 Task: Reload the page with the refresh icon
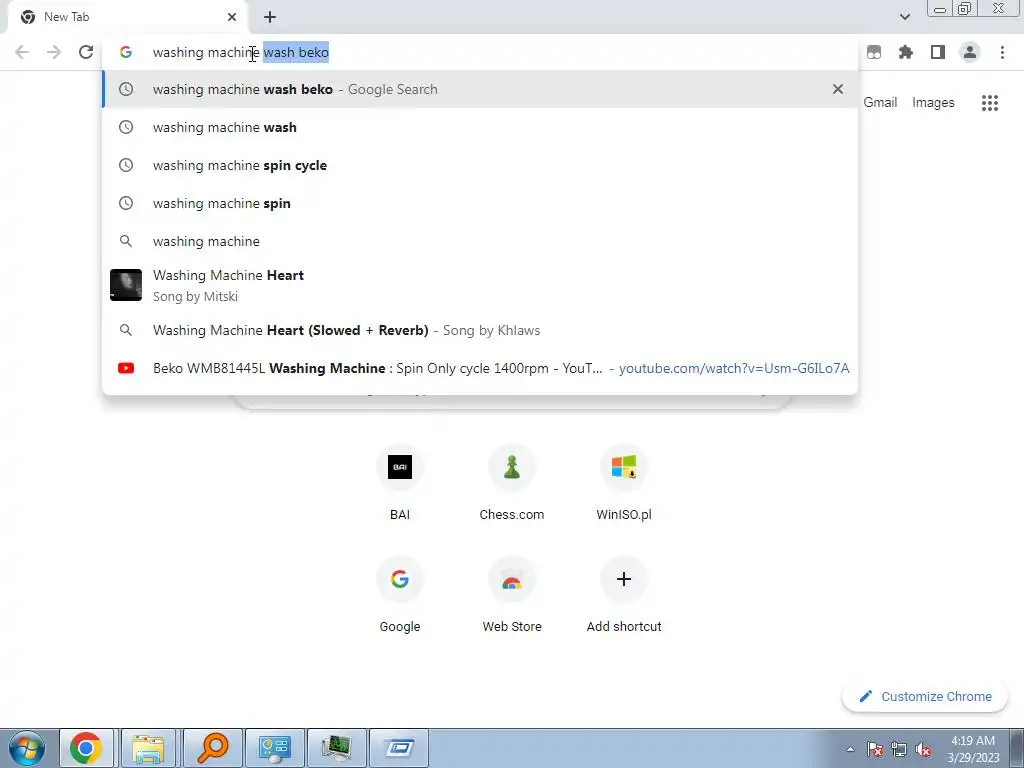point(86,52)
